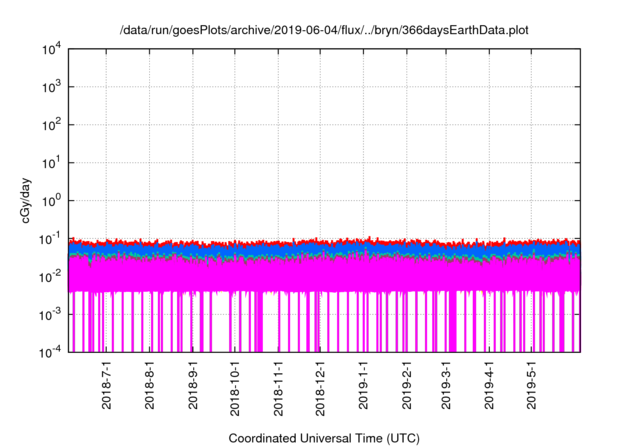Click the 10^4 y-axis tick label
This screenshot has height=448, width=640.
tap(52, 50)
